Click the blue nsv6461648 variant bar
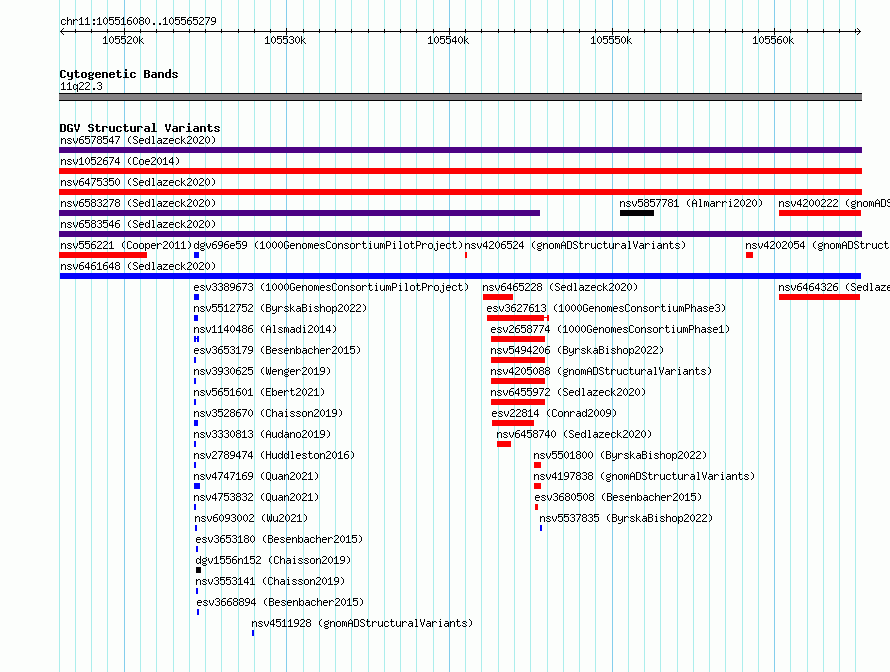This screenshot has height=672, width=890. [x=460, y=276]
